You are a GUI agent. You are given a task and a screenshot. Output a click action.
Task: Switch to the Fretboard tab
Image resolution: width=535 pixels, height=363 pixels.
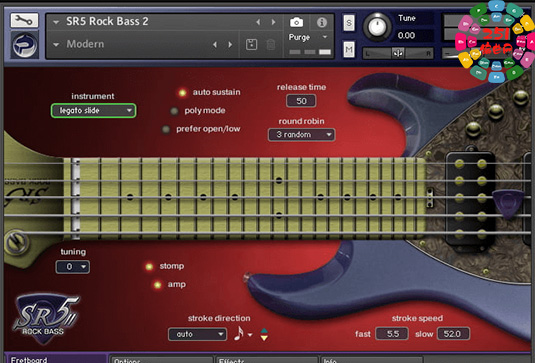(56, 359)
